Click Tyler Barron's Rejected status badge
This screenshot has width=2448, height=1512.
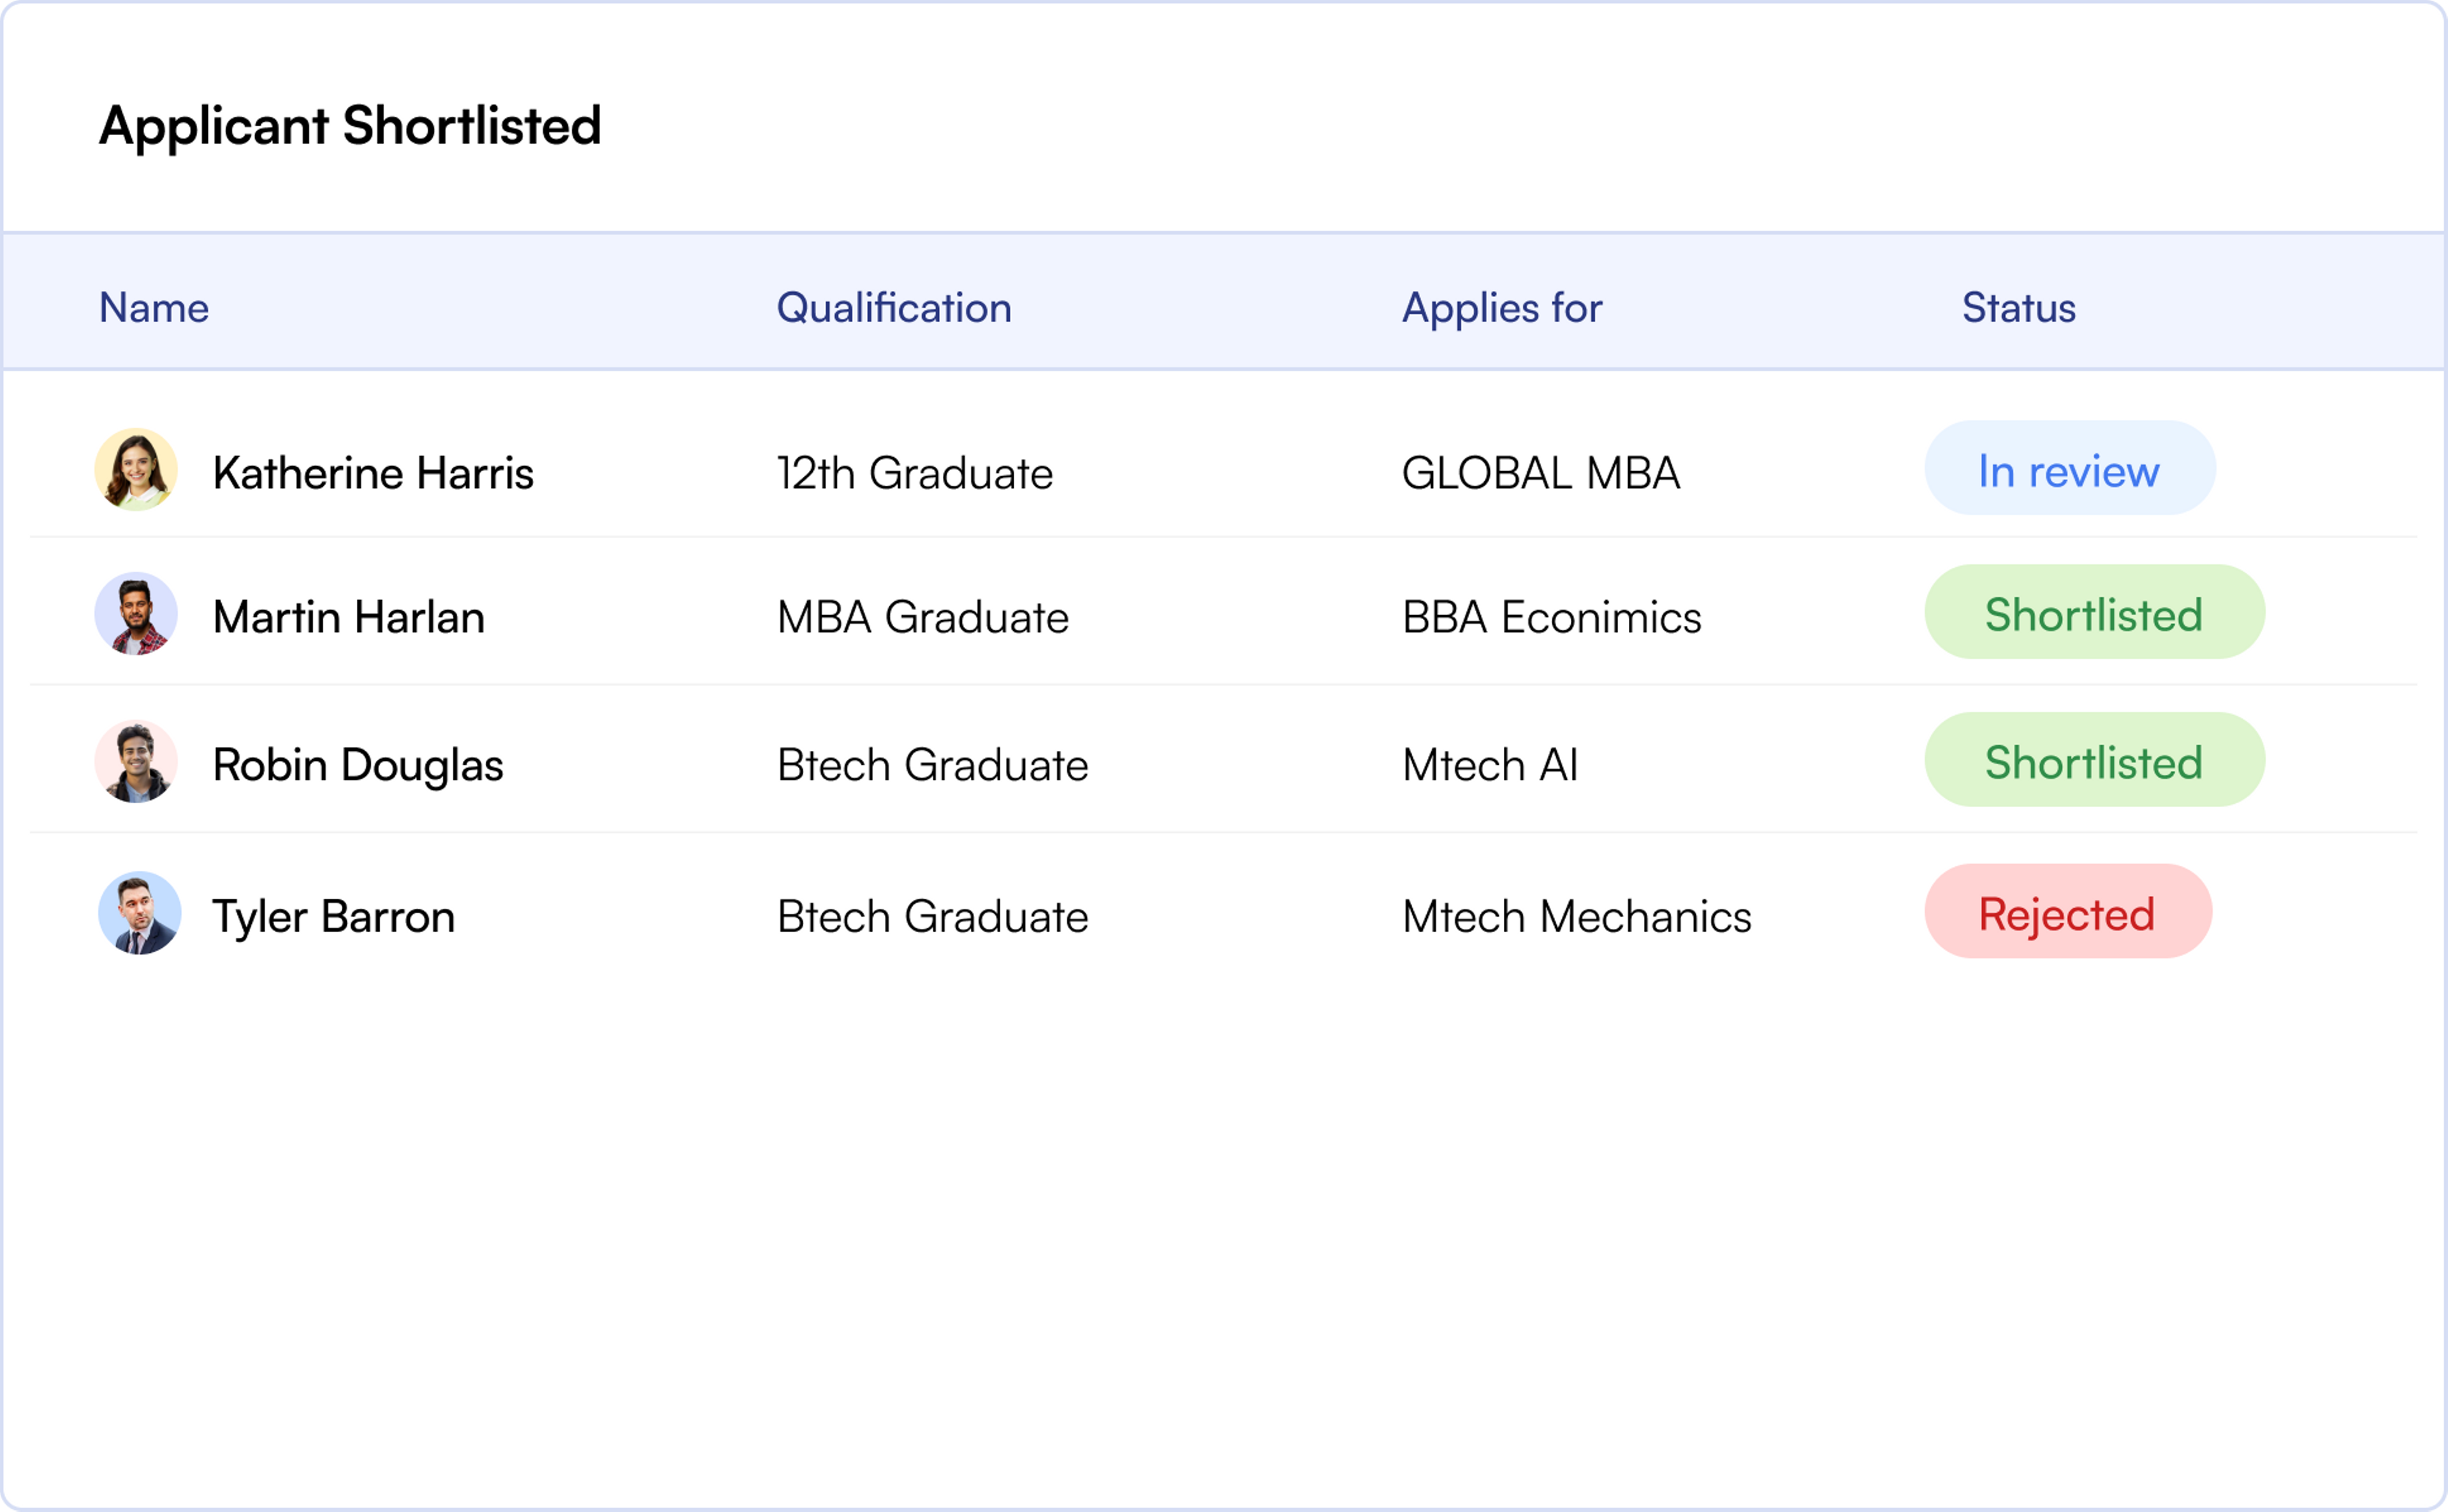[2068, 911]
